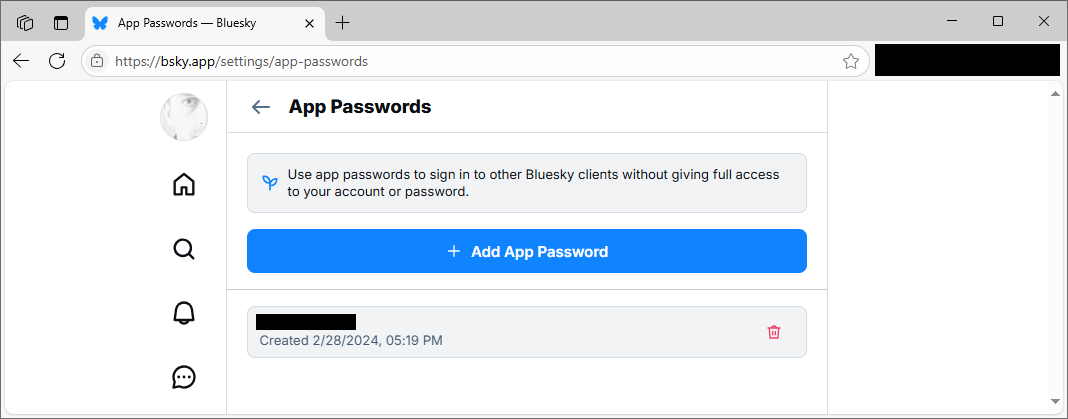
Task: Open the workspaces icon in title bar
Action: pyautogui.click(x=25, y=23)
